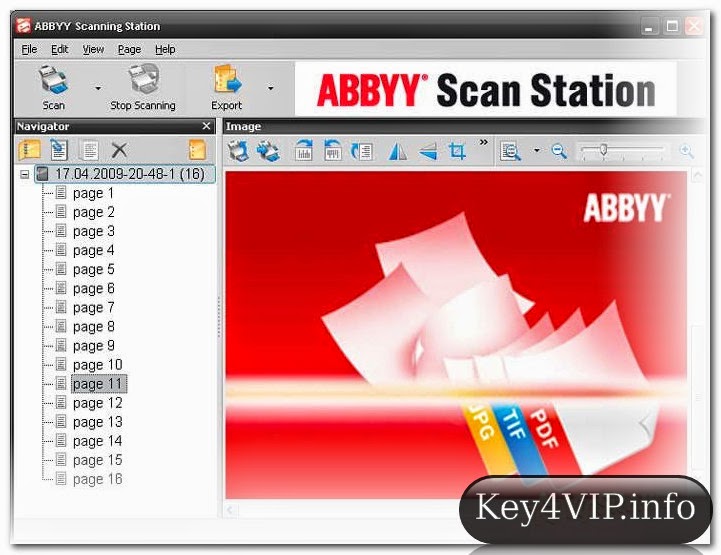Open the View menu
Image resolution: width=721 pixels, height=555 pixels.
93,49
